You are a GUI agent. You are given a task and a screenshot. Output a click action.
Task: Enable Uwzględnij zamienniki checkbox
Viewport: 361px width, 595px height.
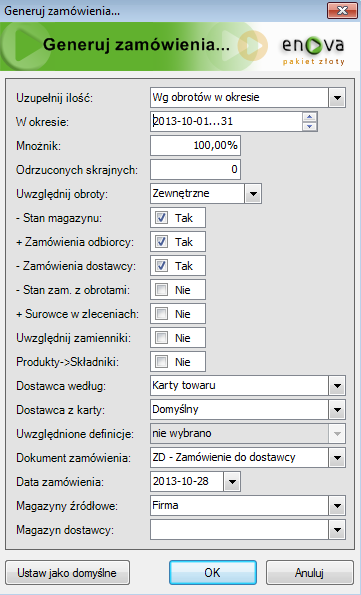[161, 338]
